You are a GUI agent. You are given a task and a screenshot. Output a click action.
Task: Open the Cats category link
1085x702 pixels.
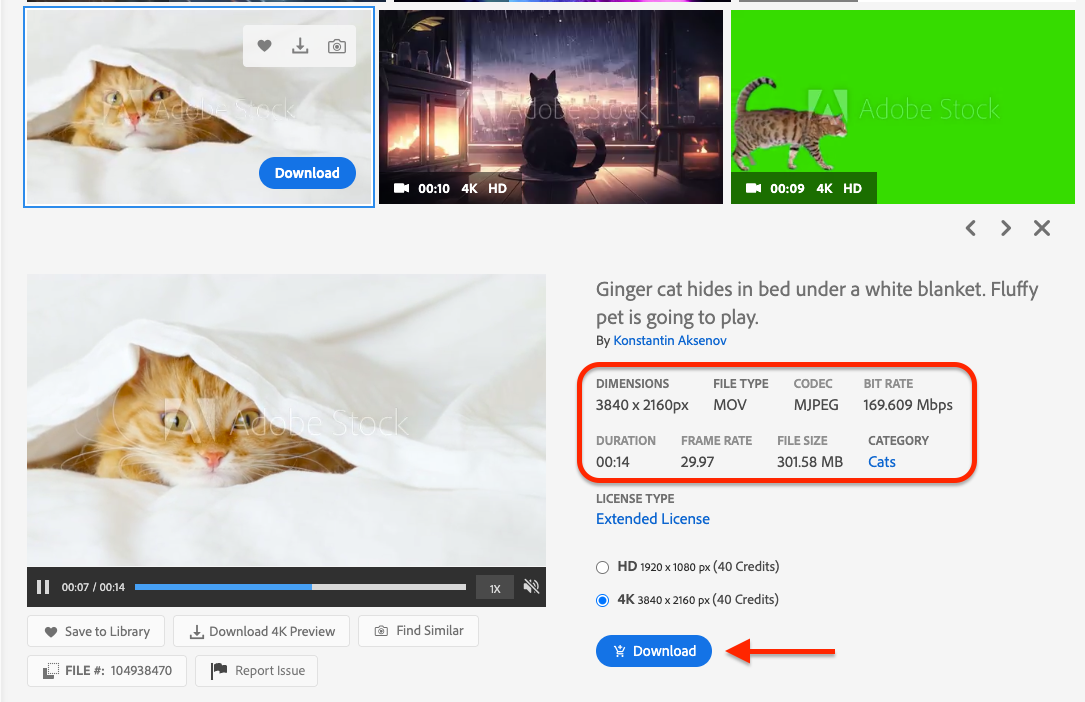[x=882, y=462]
